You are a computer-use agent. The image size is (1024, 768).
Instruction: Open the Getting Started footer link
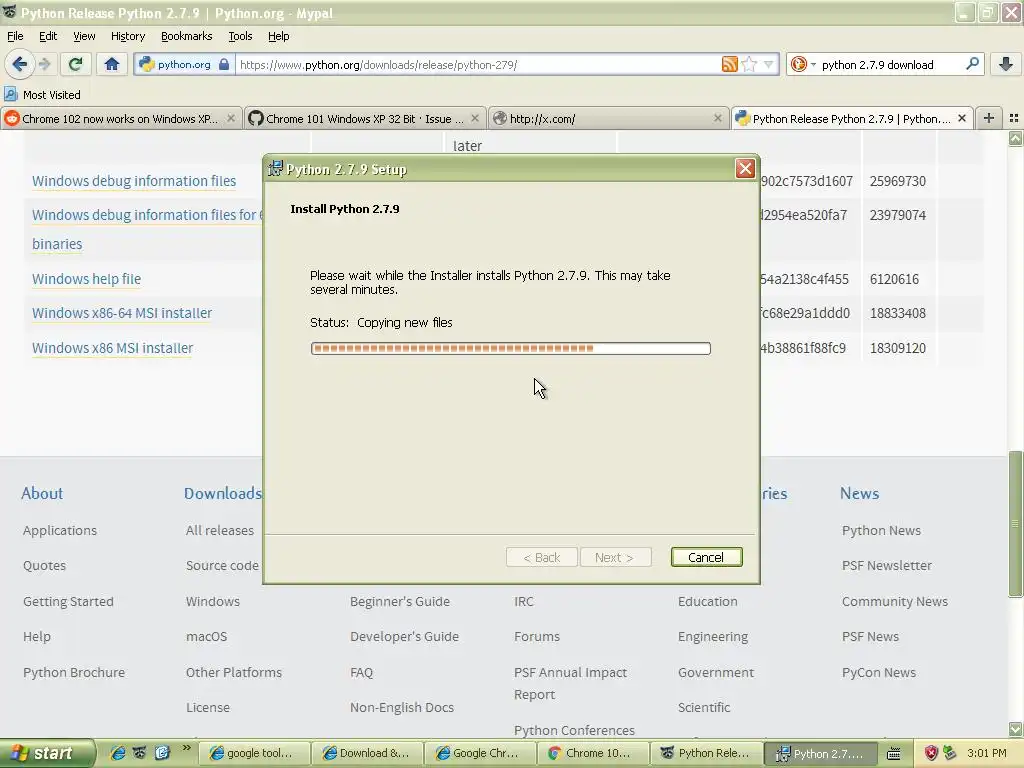pyautogui.click(x=68, y=601)
